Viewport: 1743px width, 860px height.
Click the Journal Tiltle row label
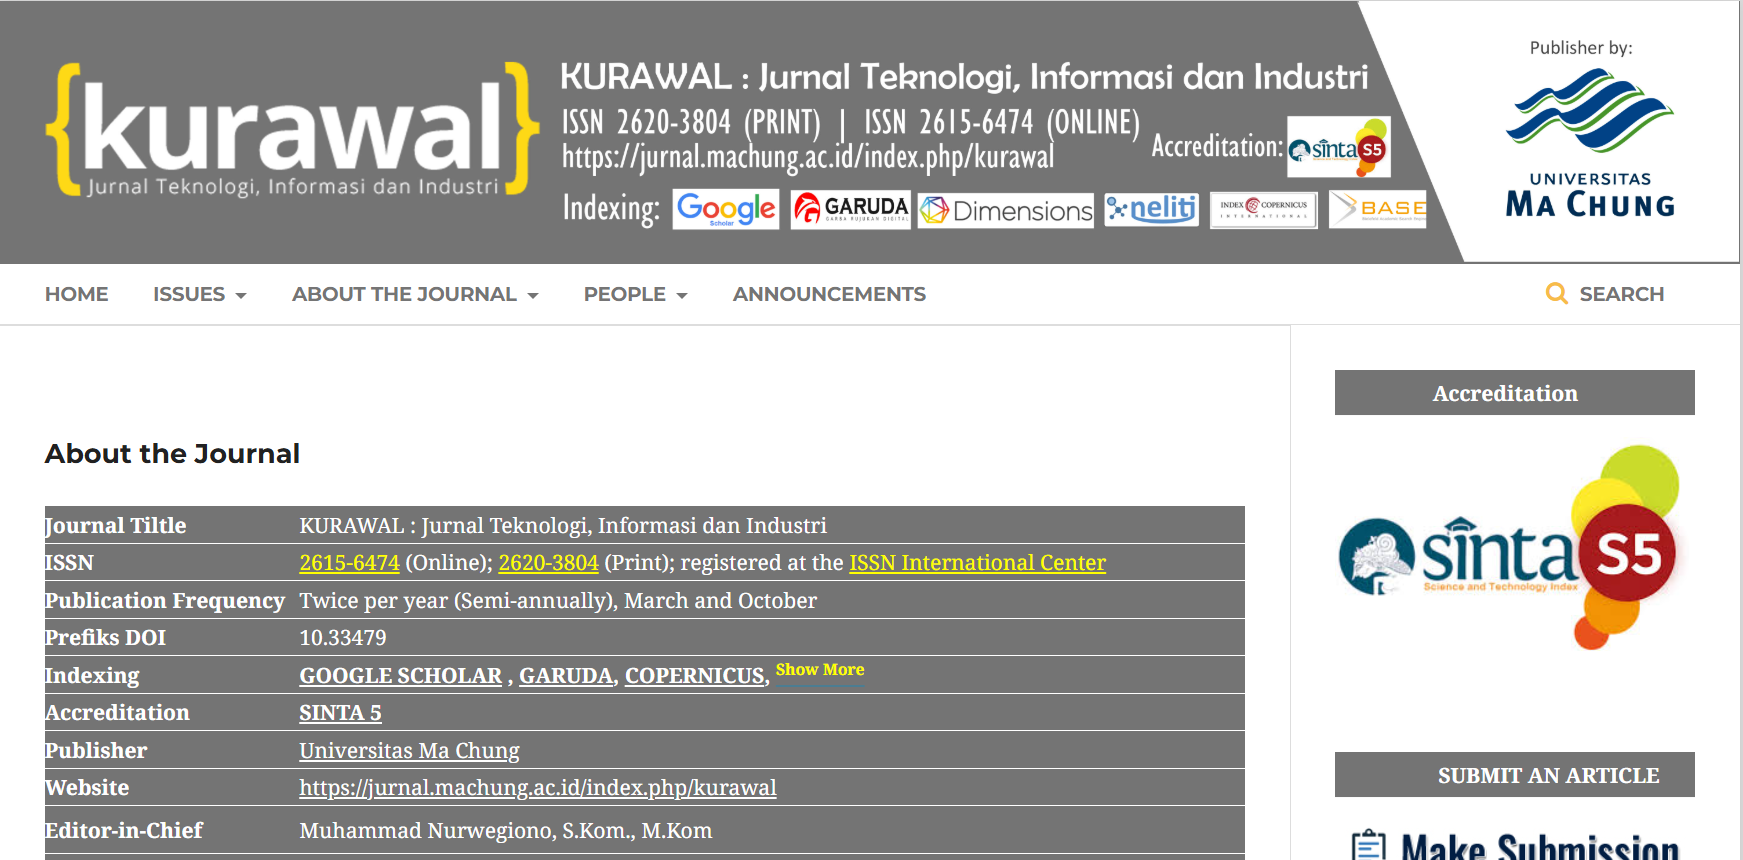[116, 526]
